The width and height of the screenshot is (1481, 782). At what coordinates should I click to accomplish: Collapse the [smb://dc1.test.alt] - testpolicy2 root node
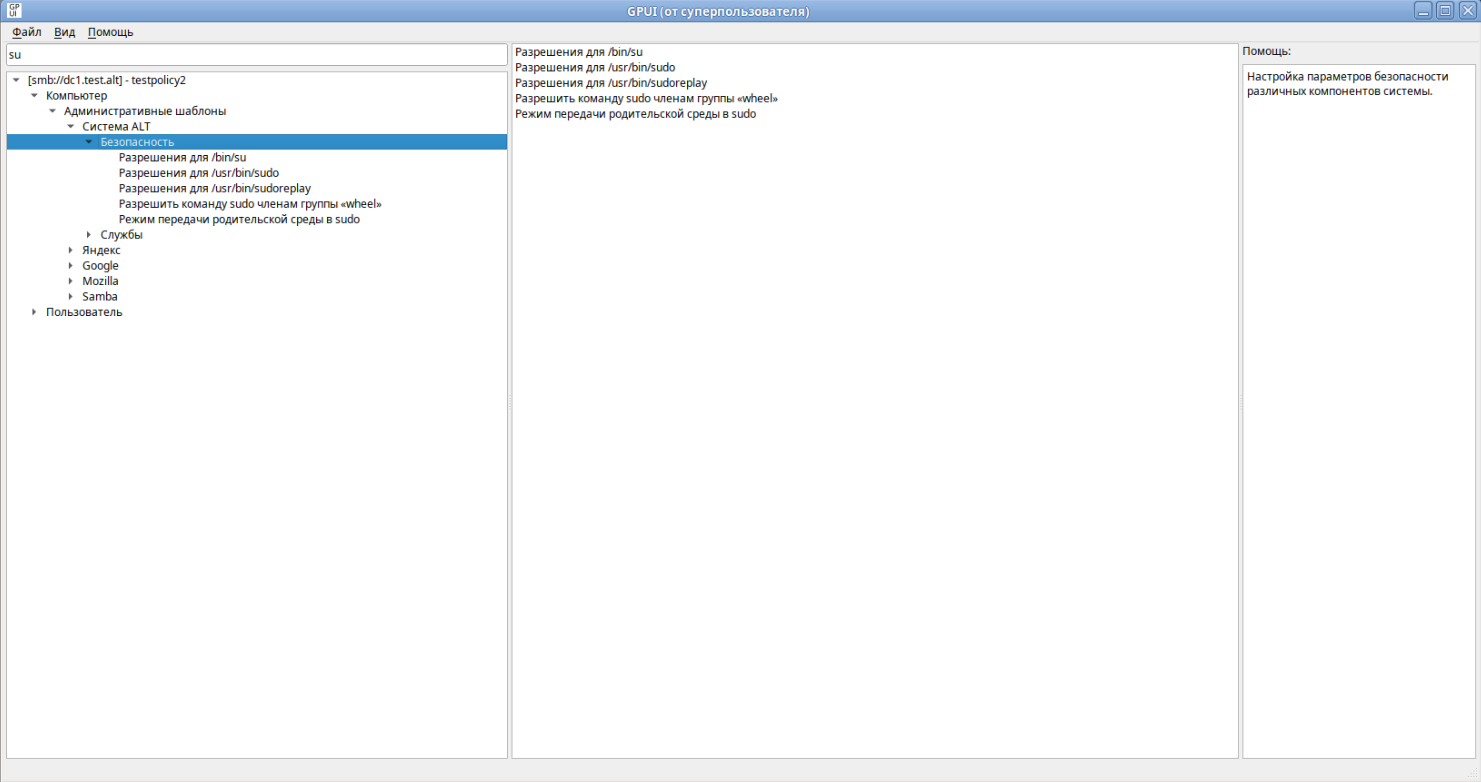pos(16,80)
